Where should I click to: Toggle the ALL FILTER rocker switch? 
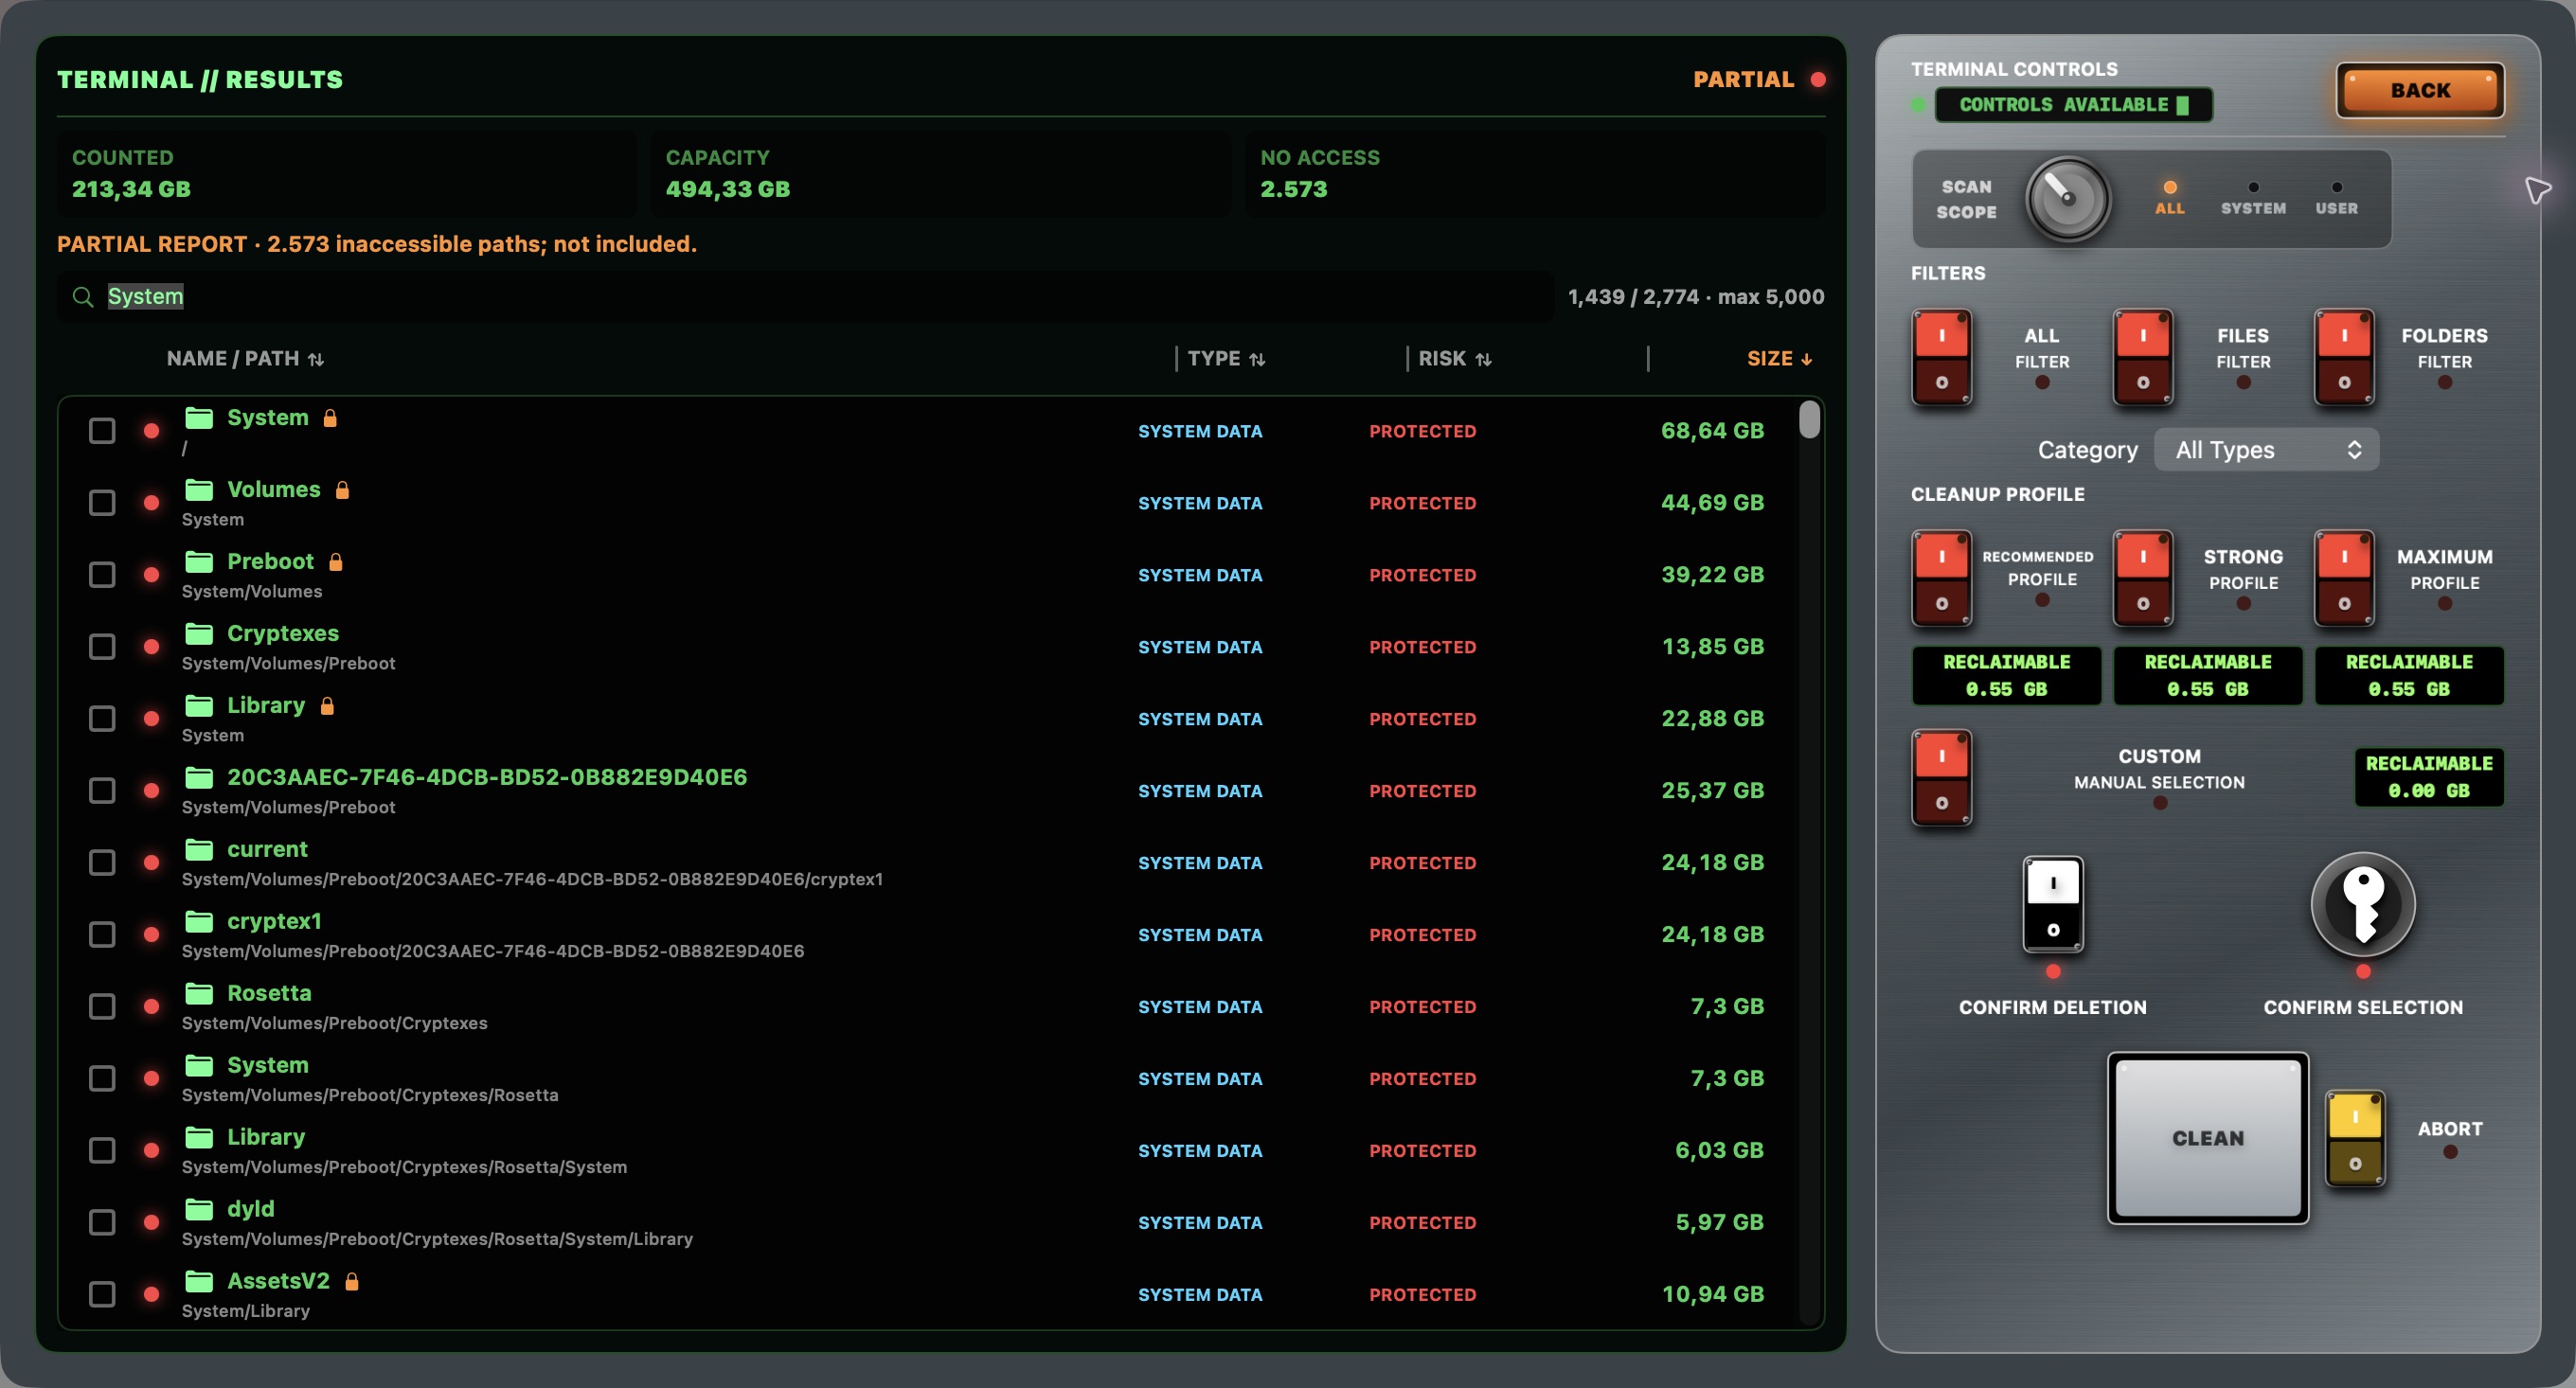tap(1941, 357)
